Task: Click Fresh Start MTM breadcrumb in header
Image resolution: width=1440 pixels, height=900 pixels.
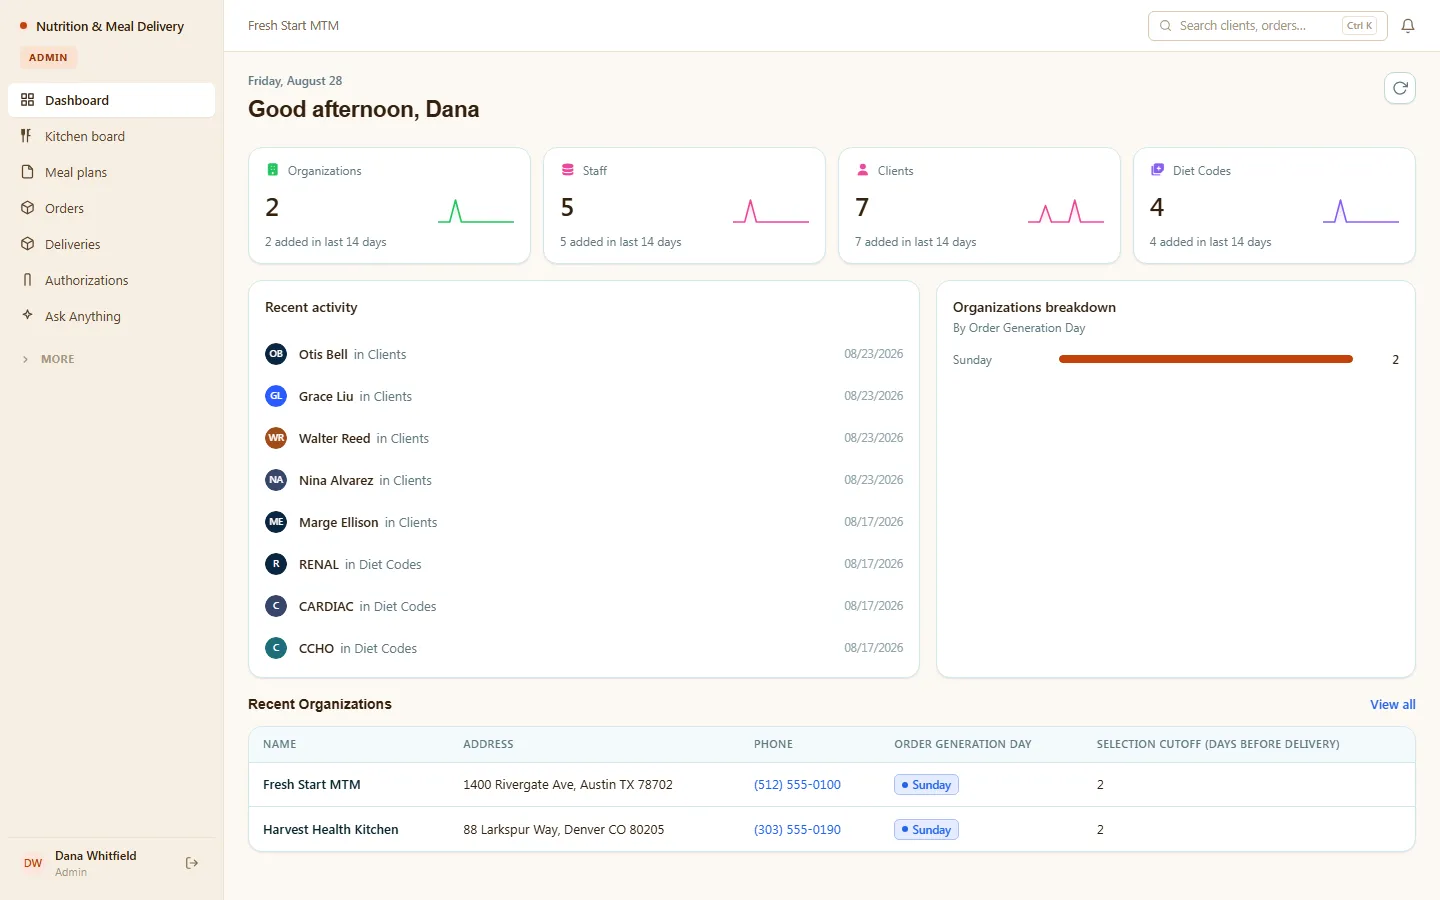Action: click(x=293, y=26)
